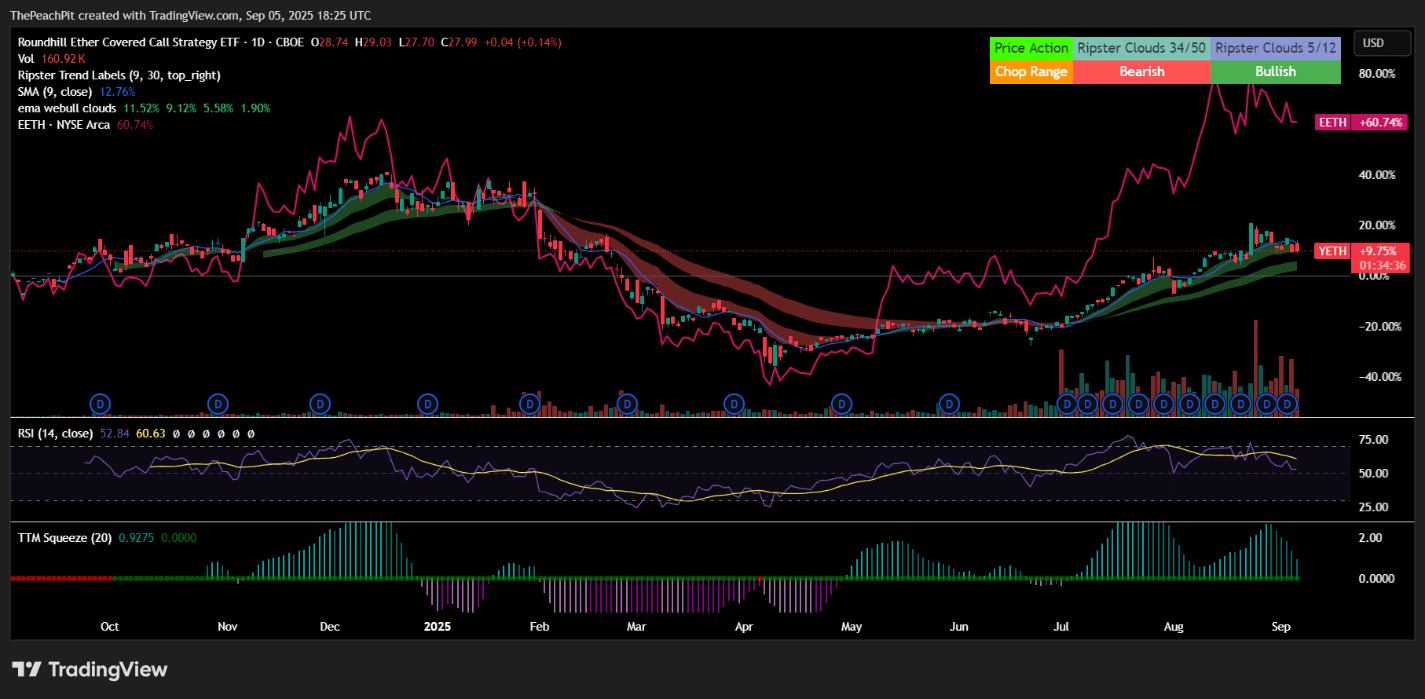This screenshot has height=699, width=1425.
Task: Click the dividend "D" marker below December
Action: tap(319, 404)
